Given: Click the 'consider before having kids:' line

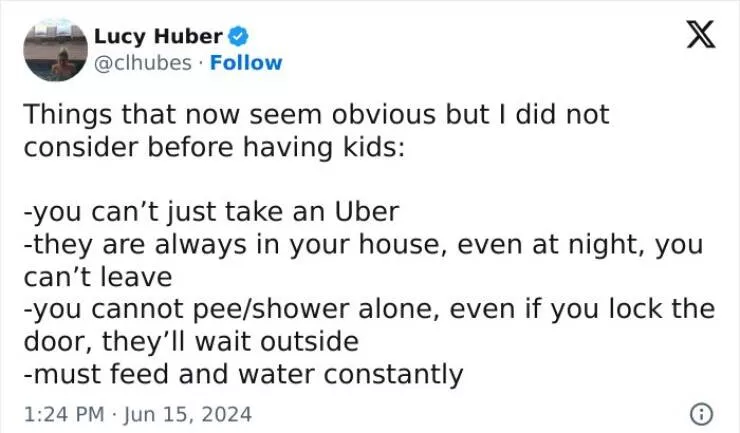Looking at the screenshot, I should [x=214, y=147].
